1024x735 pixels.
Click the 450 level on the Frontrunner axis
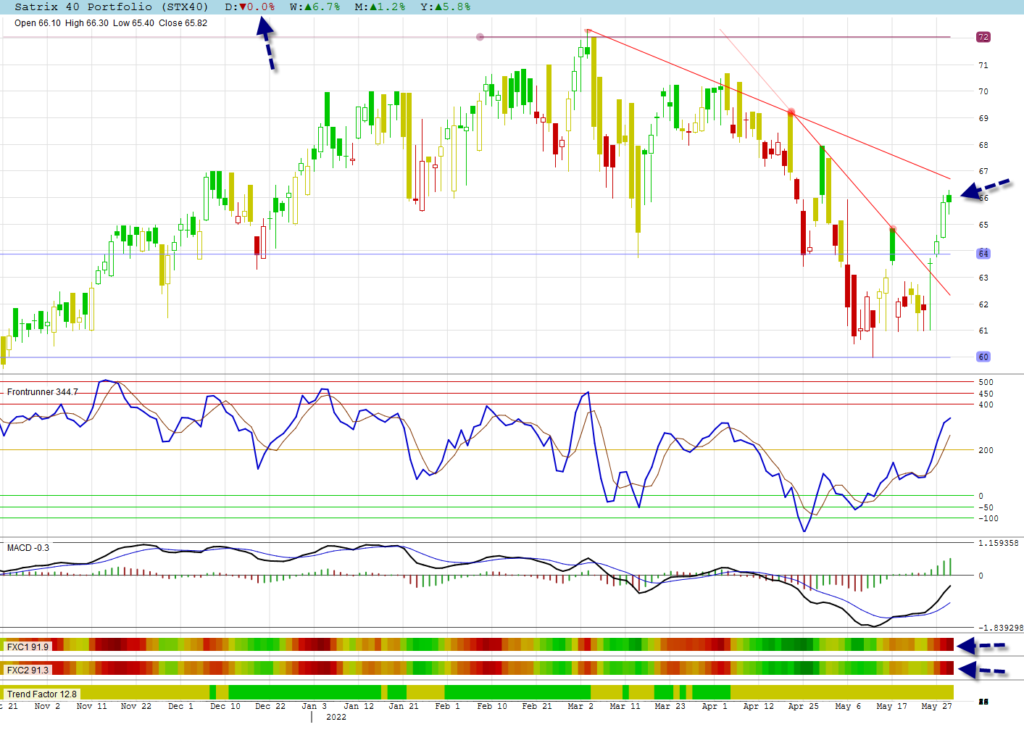(985, 394)
